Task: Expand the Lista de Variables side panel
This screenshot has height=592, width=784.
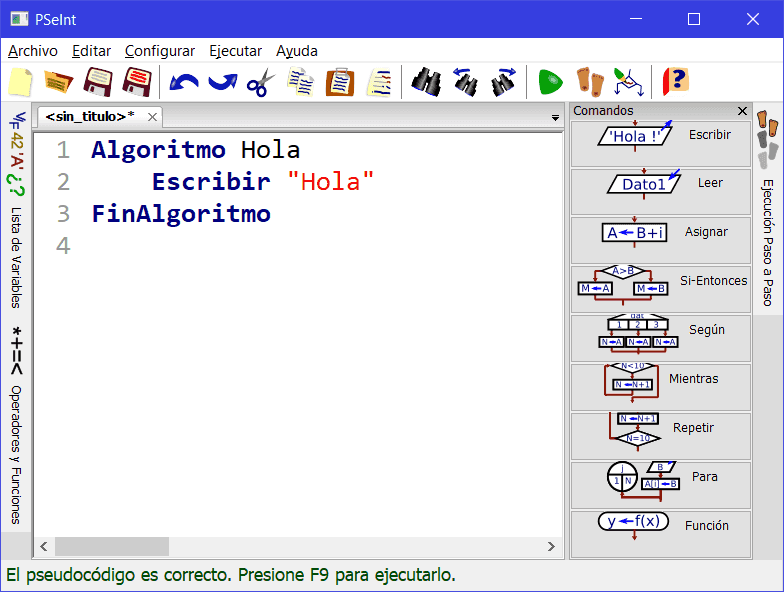Action: [16, 210]
